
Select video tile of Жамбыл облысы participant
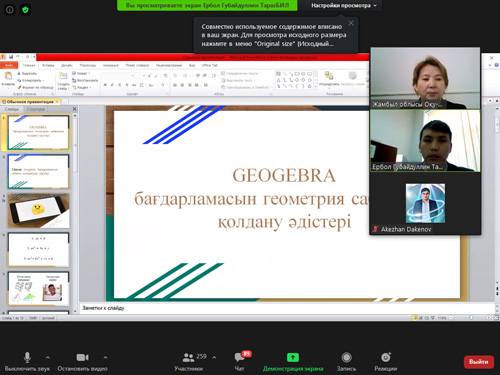(x=425, y=78)
